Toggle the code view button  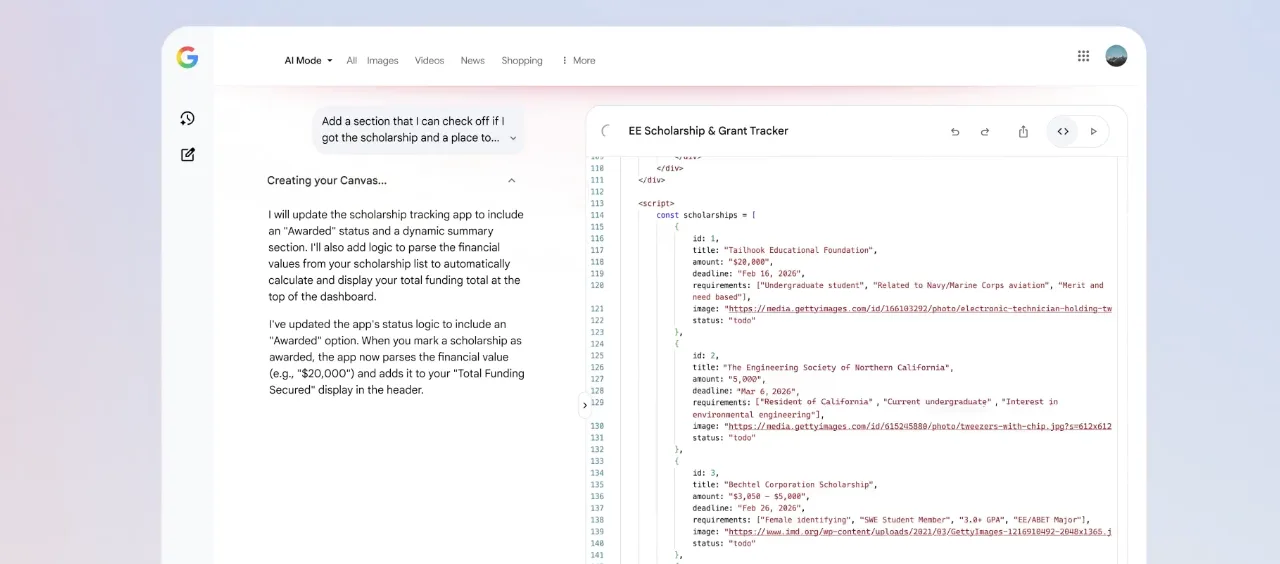click(x=1063, y=132)
